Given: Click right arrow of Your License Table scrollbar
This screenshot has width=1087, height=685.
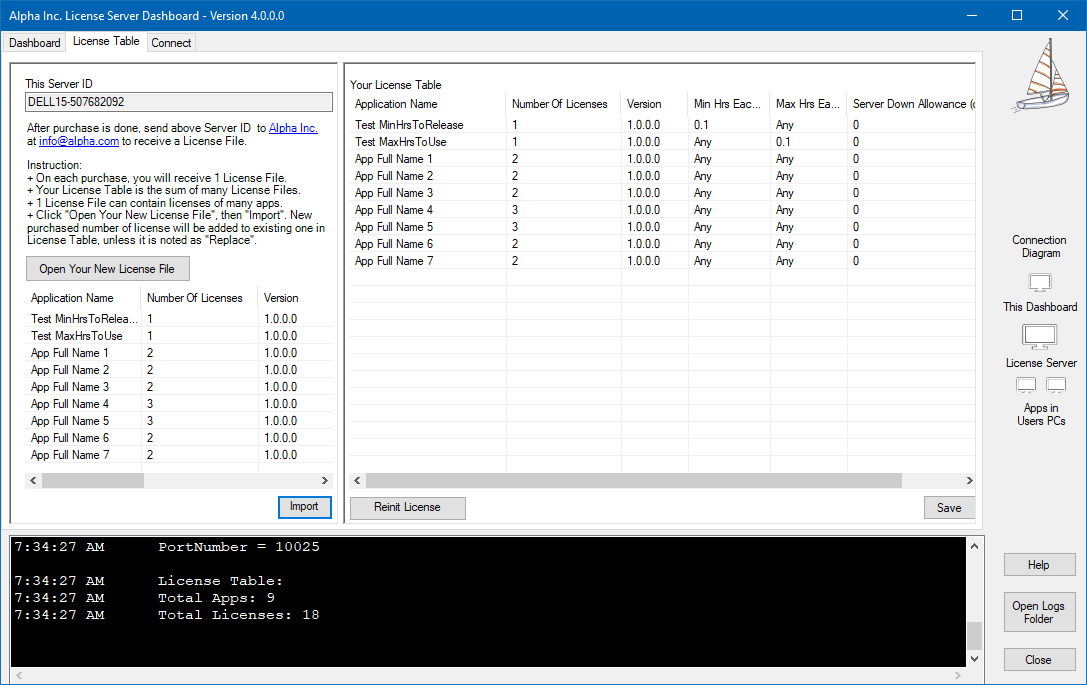Looking at the screenshot, I should (969, 480).
